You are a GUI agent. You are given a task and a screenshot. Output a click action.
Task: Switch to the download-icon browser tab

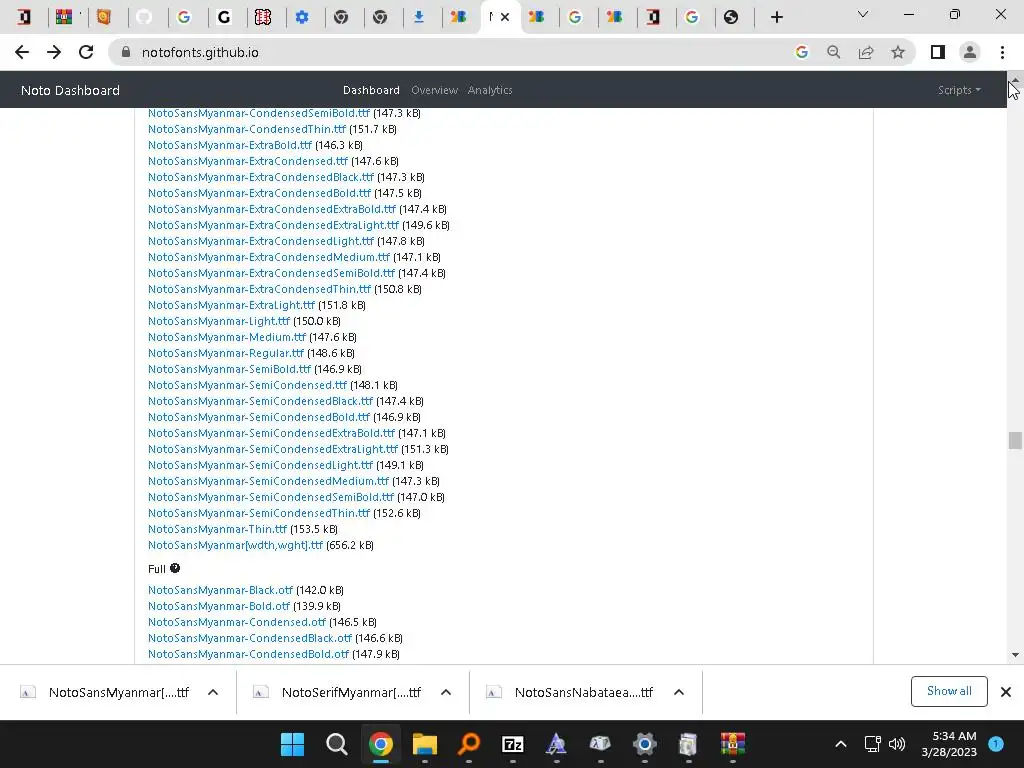click(x=419, y=17)
